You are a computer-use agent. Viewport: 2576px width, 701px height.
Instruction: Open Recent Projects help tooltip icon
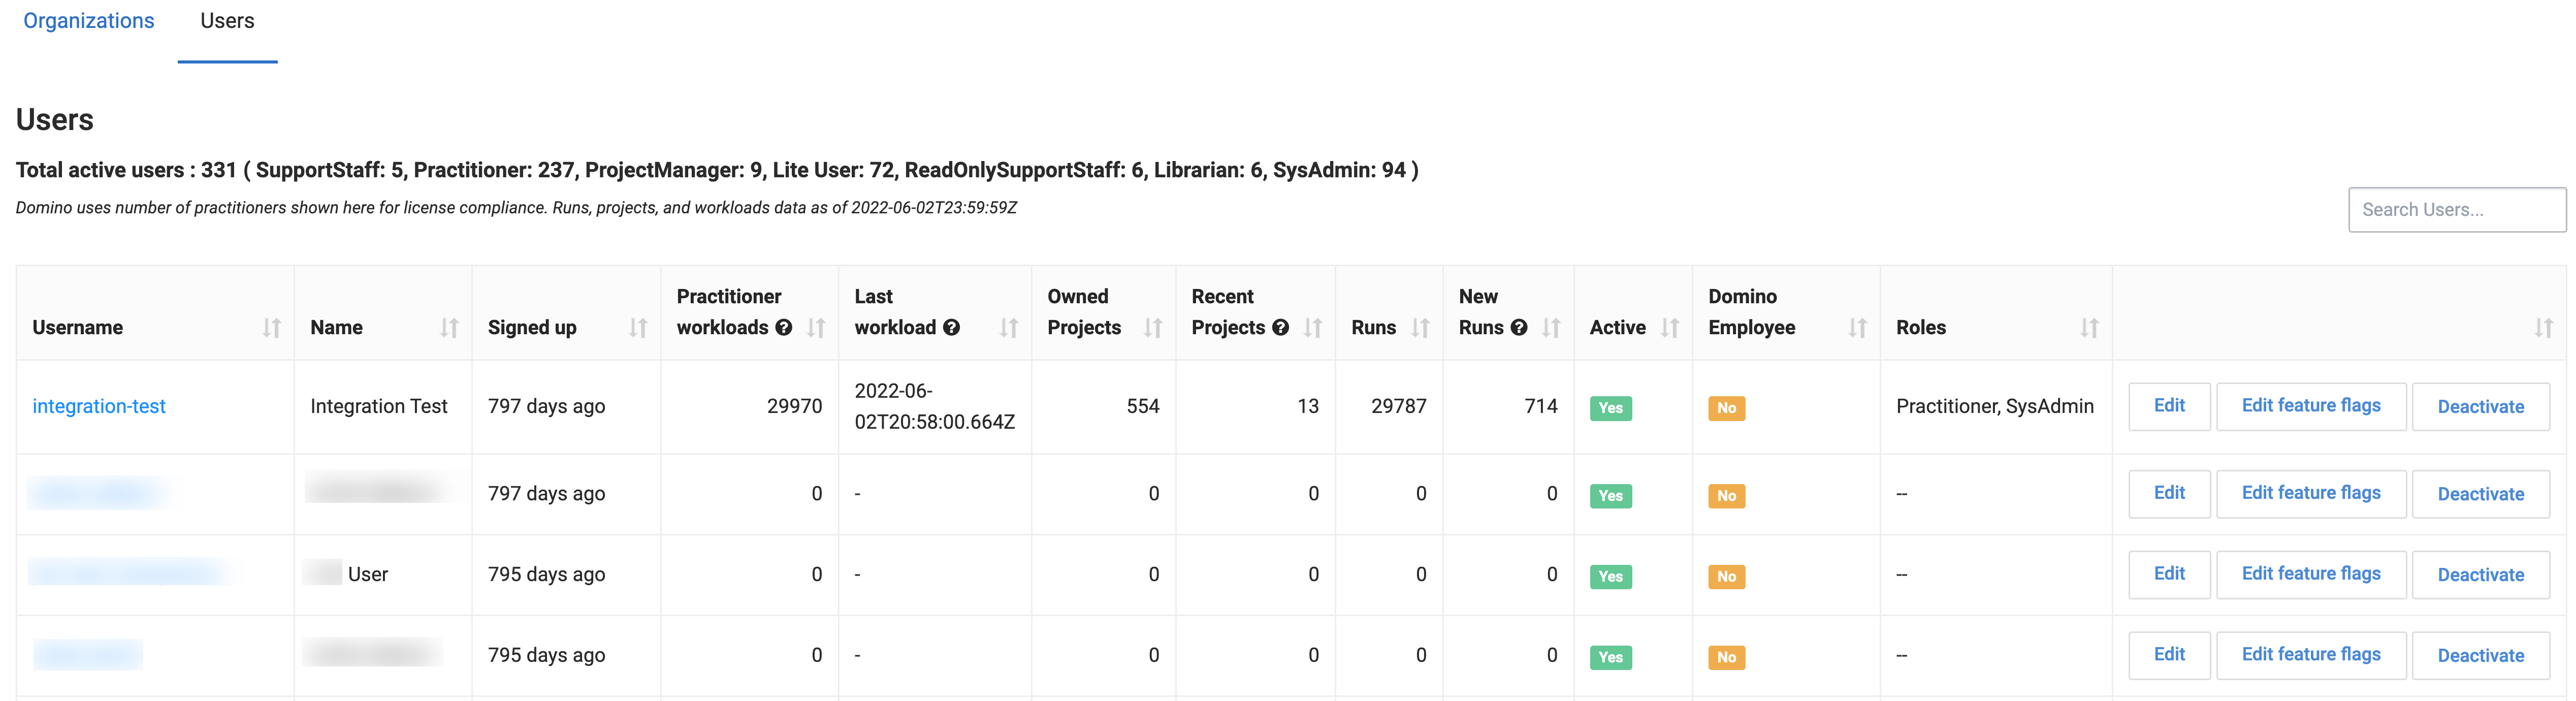pyautogui.click(x=1280, y=327)
